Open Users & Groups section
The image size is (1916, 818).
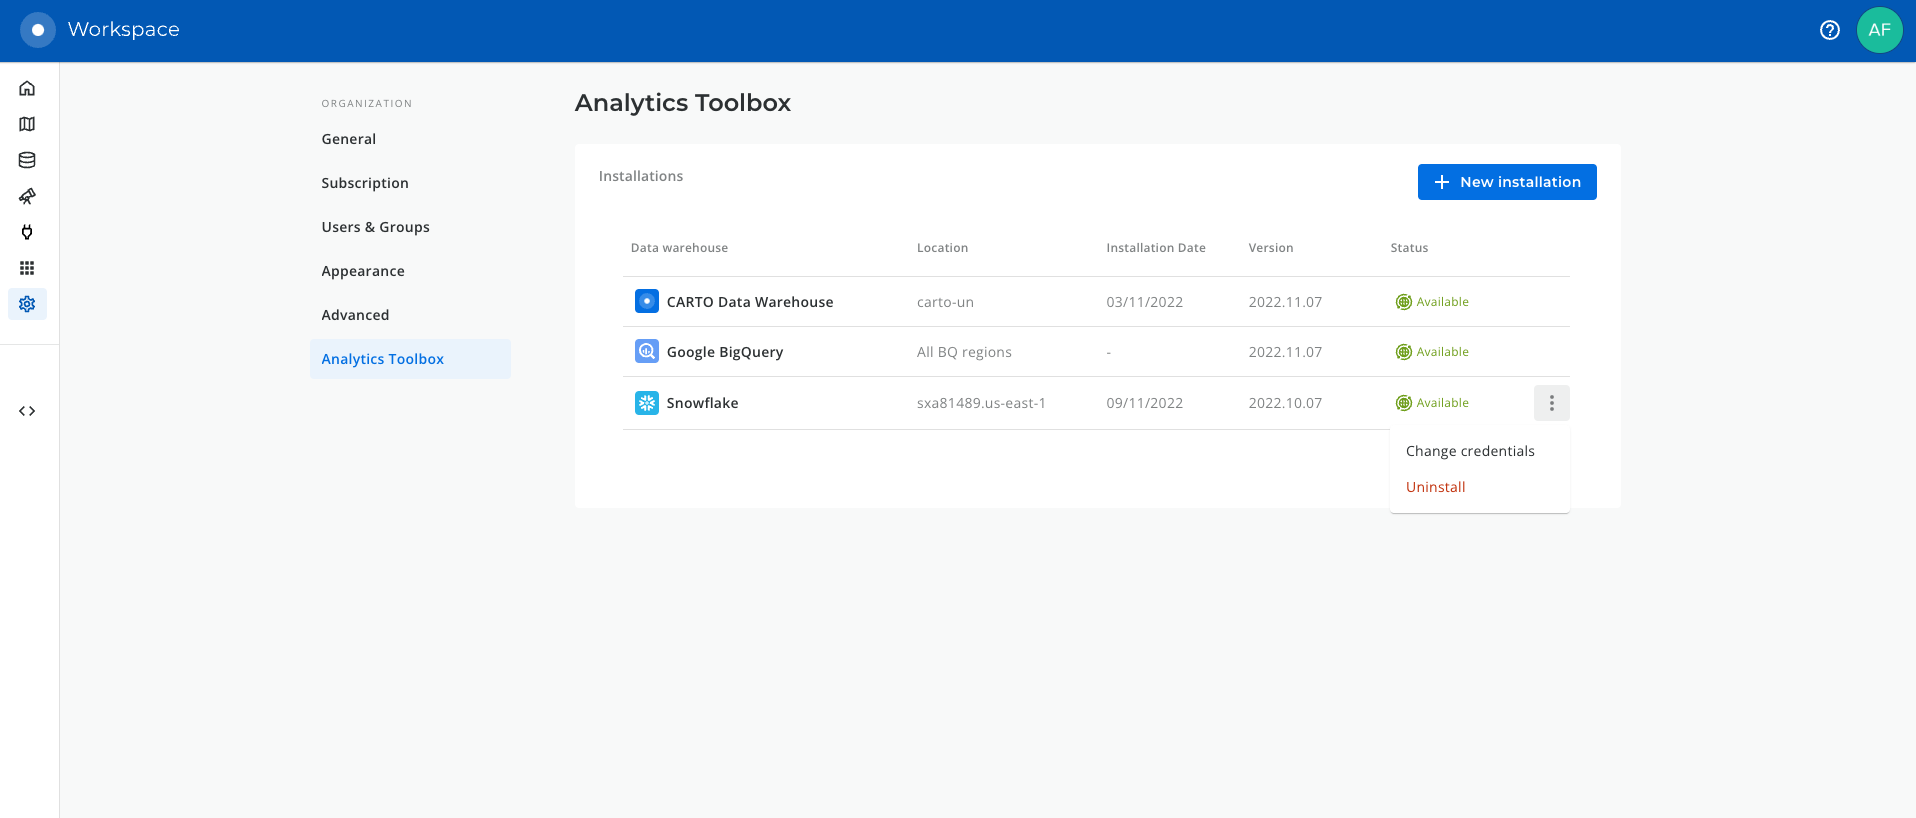coord(375,227)
